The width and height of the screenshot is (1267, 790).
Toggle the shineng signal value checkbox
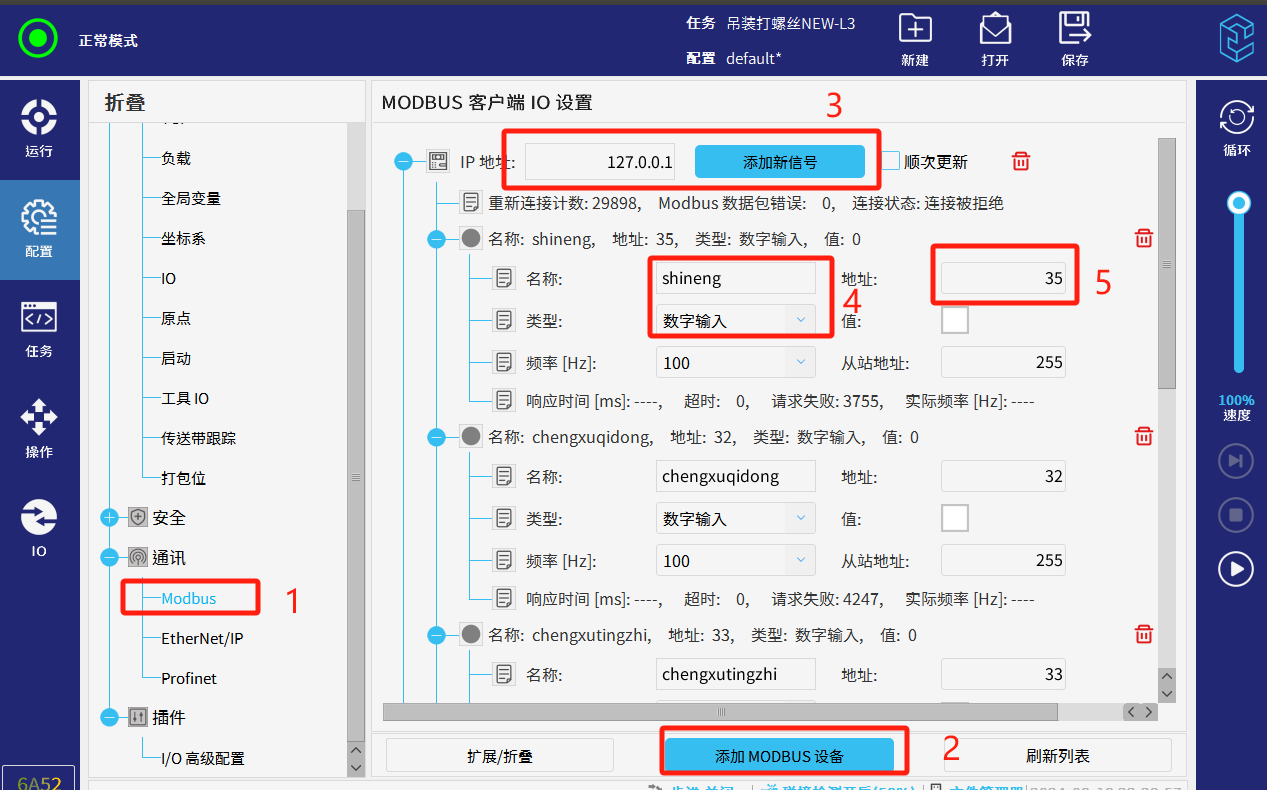coord(955,320)
